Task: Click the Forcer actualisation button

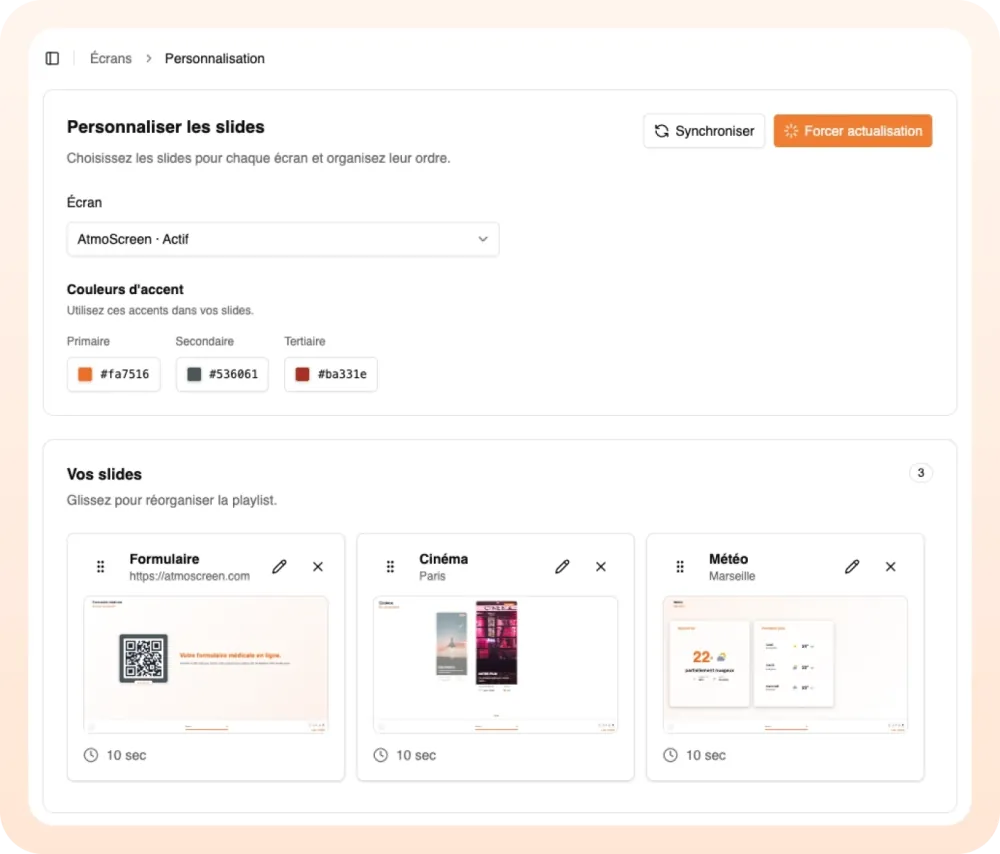Action: click(x=853, y=131)
